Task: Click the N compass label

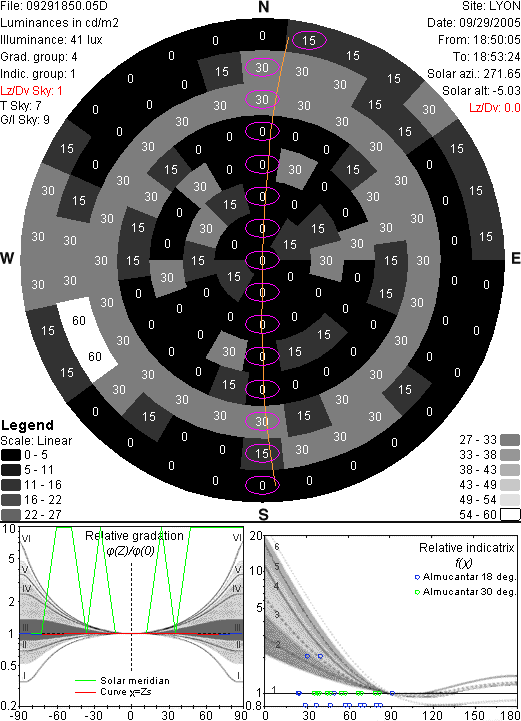Action: [263, 7]
